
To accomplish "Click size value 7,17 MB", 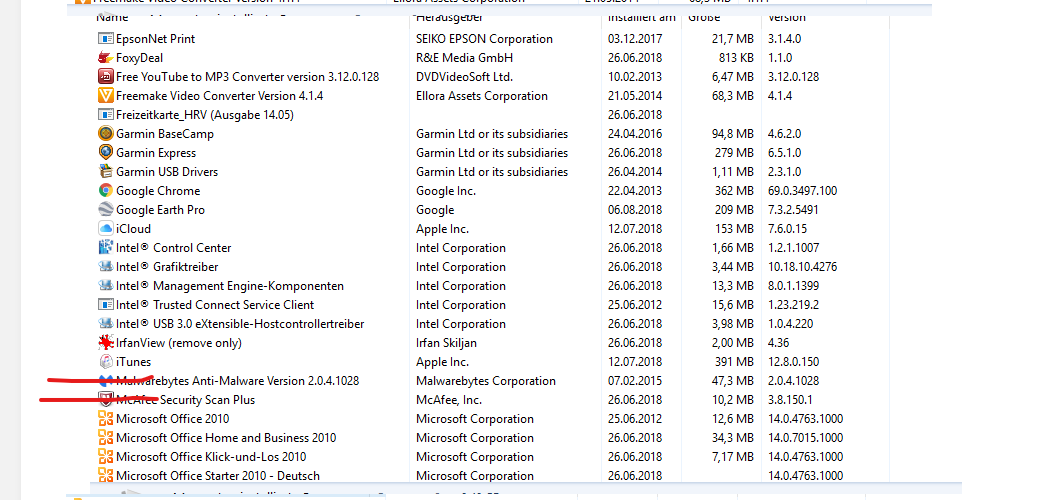I will click(733, 456).
